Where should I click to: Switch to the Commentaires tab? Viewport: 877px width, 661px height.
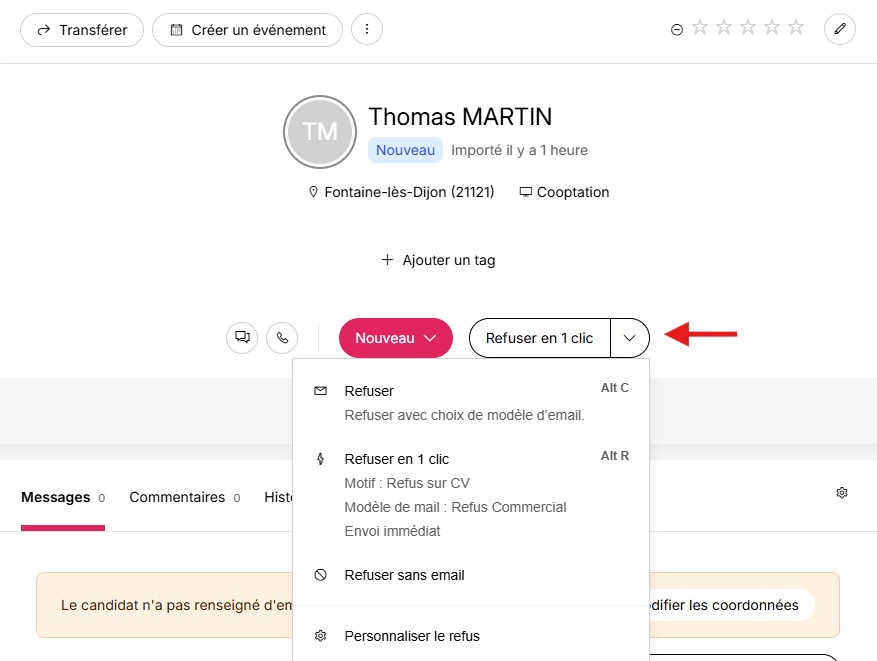click(x=185, y=498)
